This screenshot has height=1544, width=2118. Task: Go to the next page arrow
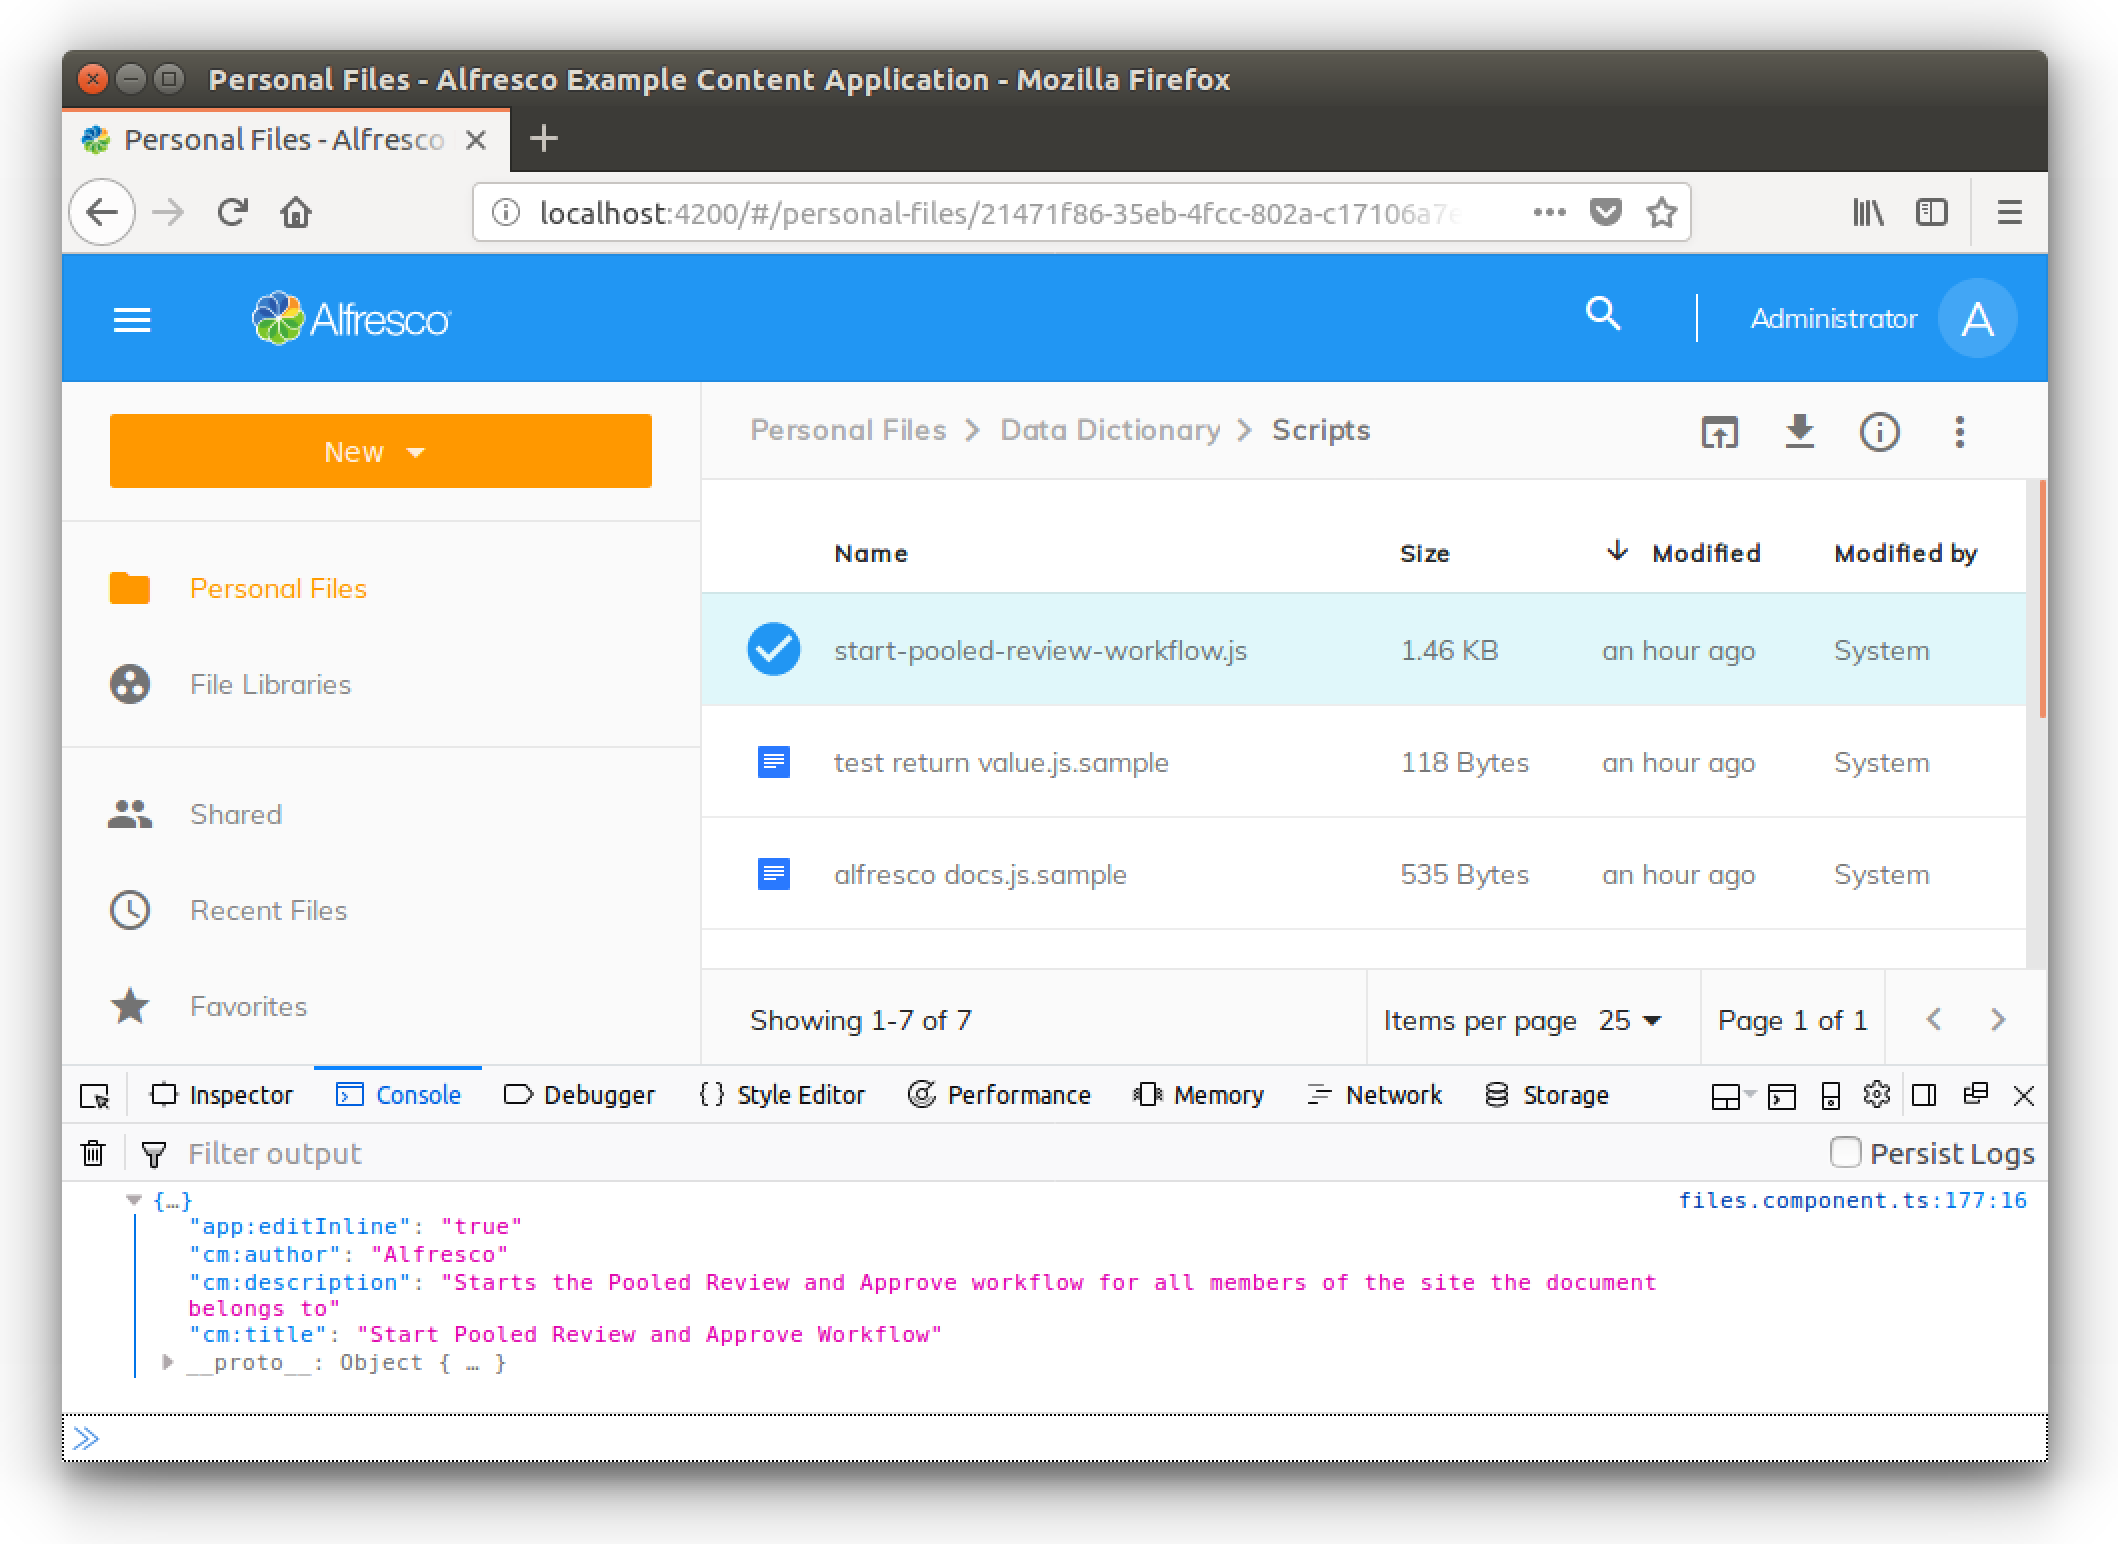pos(1998,1019)
